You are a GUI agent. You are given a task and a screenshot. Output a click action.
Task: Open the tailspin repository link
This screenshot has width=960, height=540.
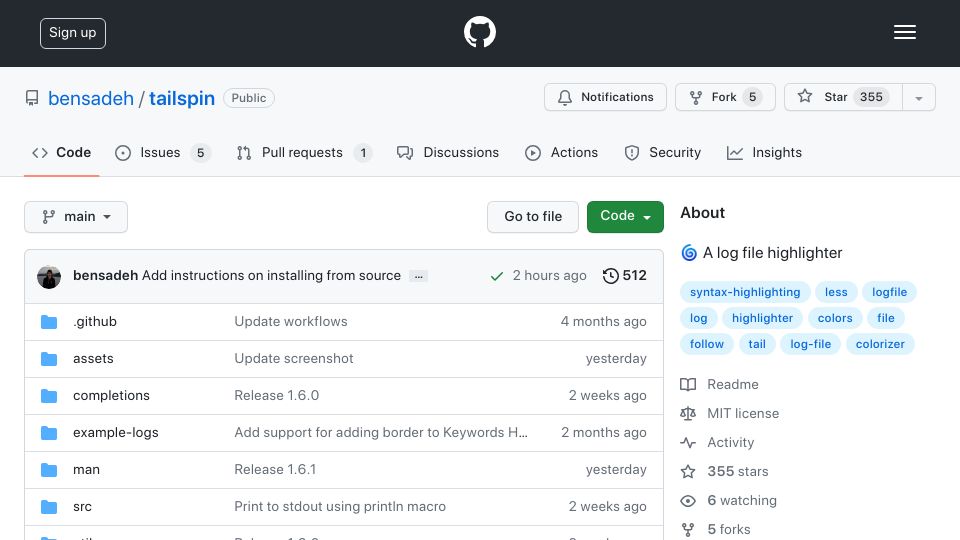pos(182,98)
